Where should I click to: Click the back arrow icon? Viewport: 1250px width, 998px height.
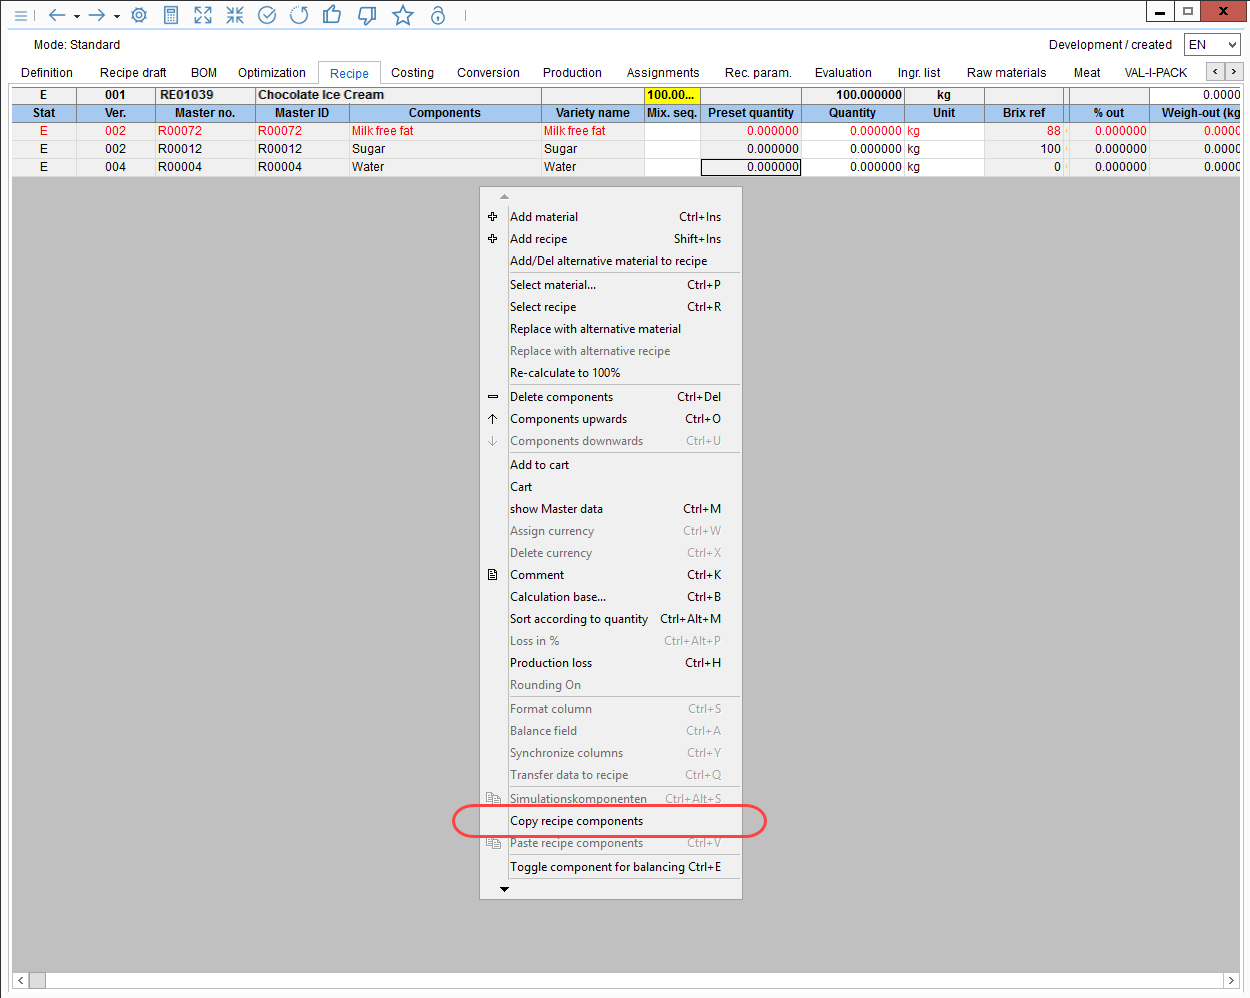pyautogui.click(x=57, y=16)
